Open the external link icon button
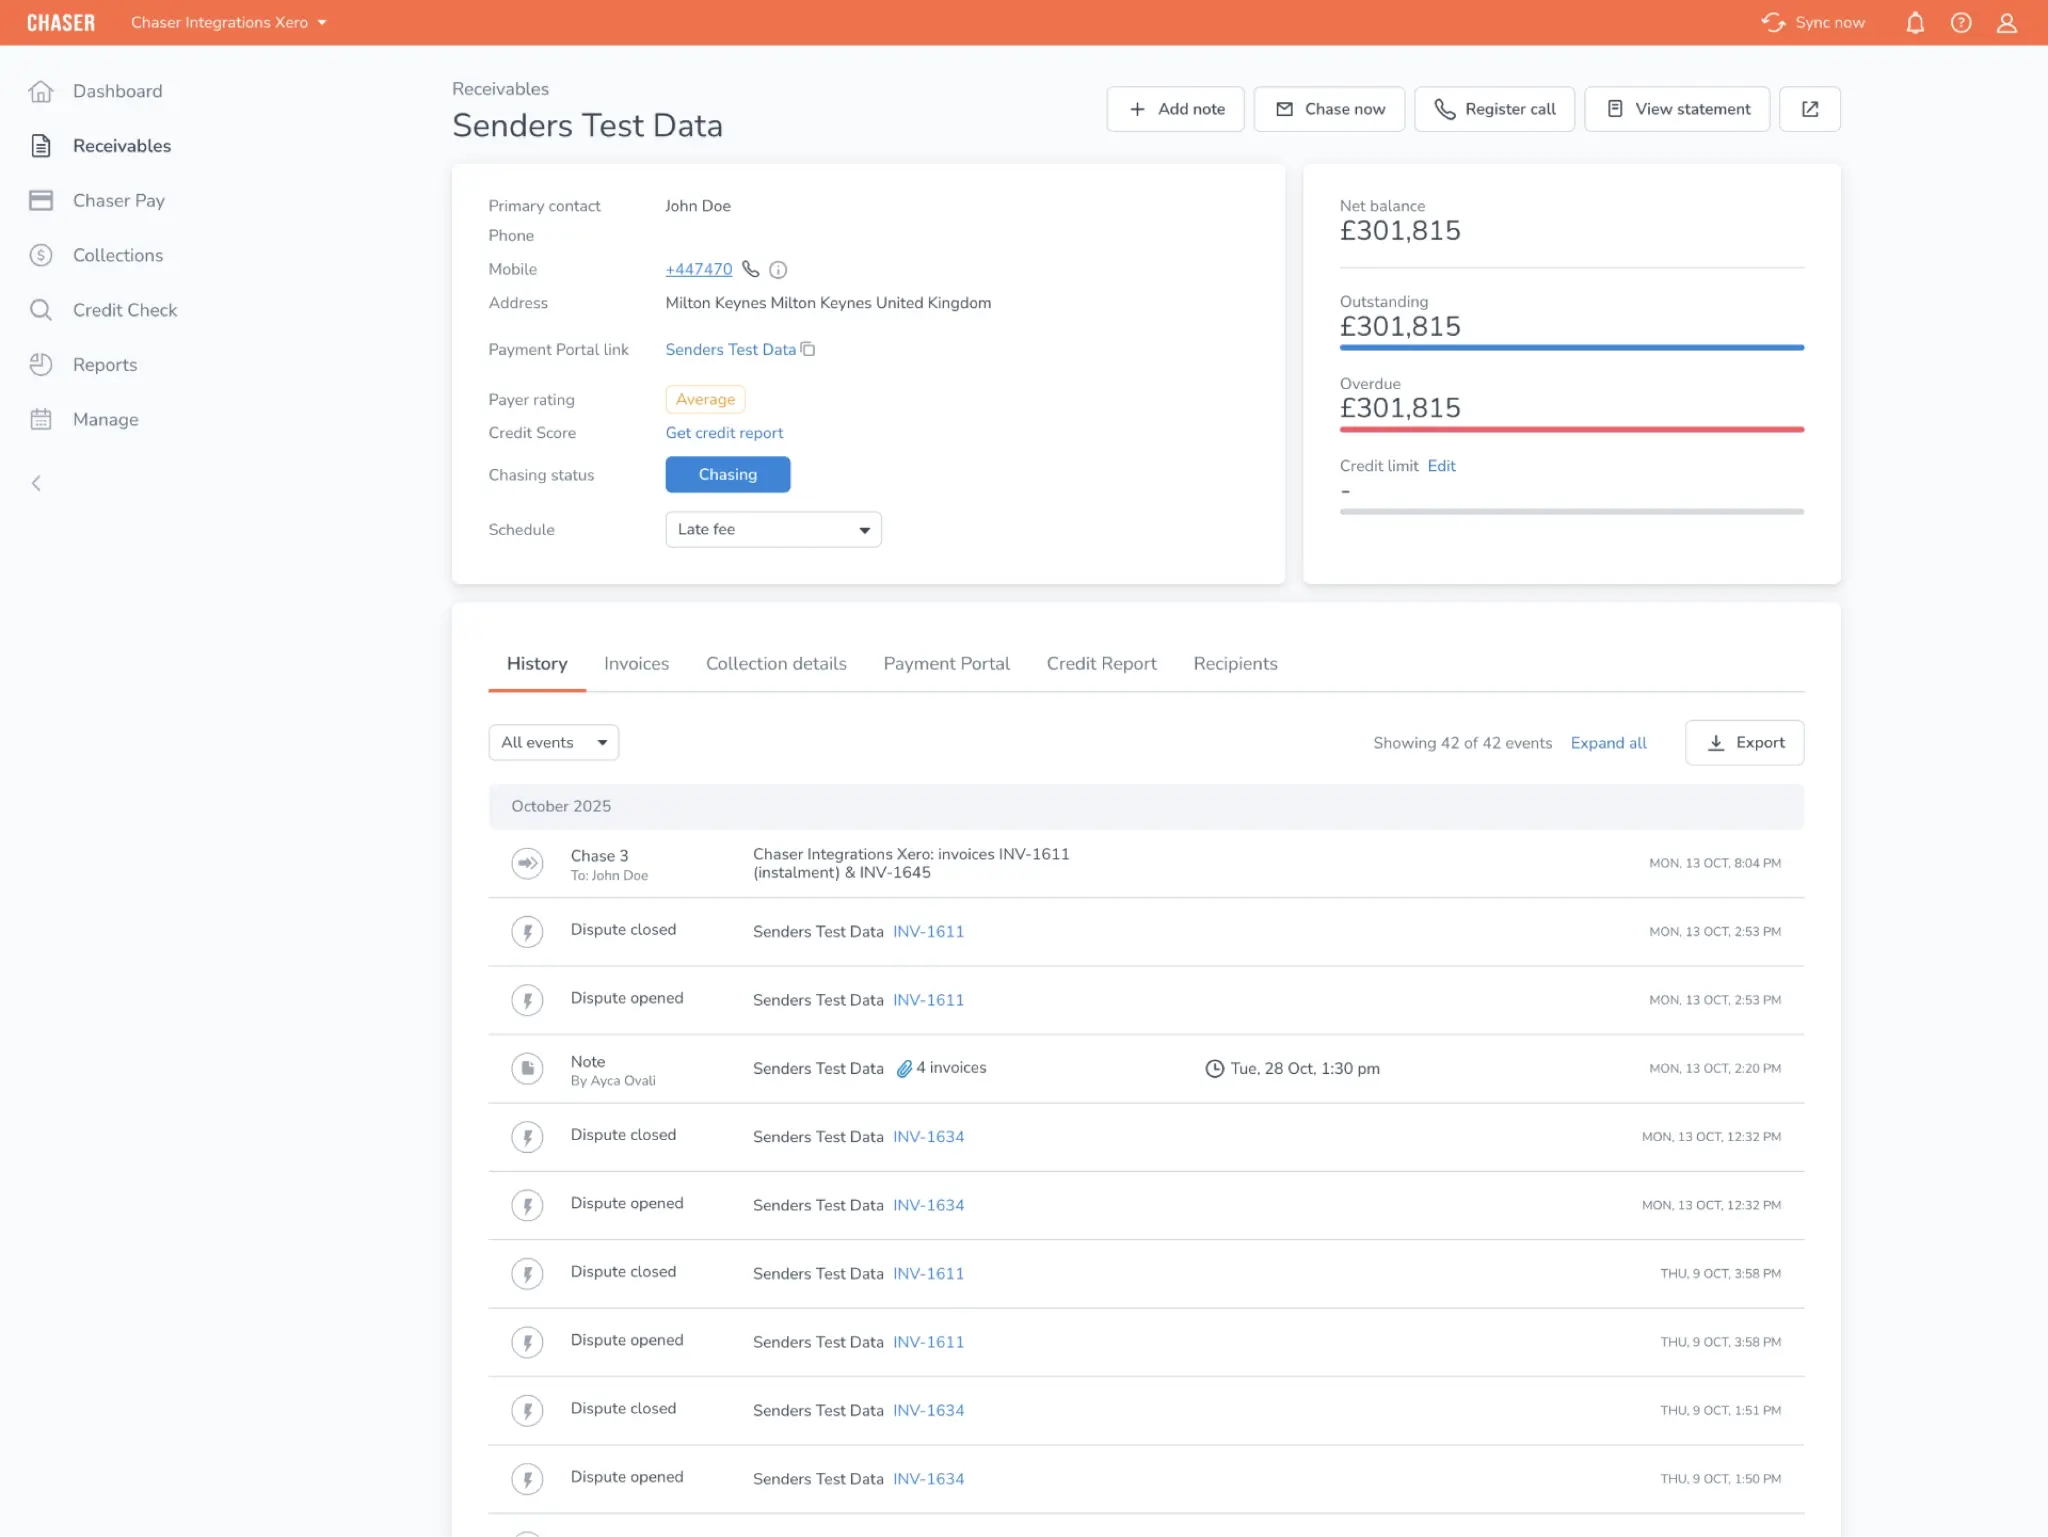This screenshot has height=1537, width=2048. 1809,109
